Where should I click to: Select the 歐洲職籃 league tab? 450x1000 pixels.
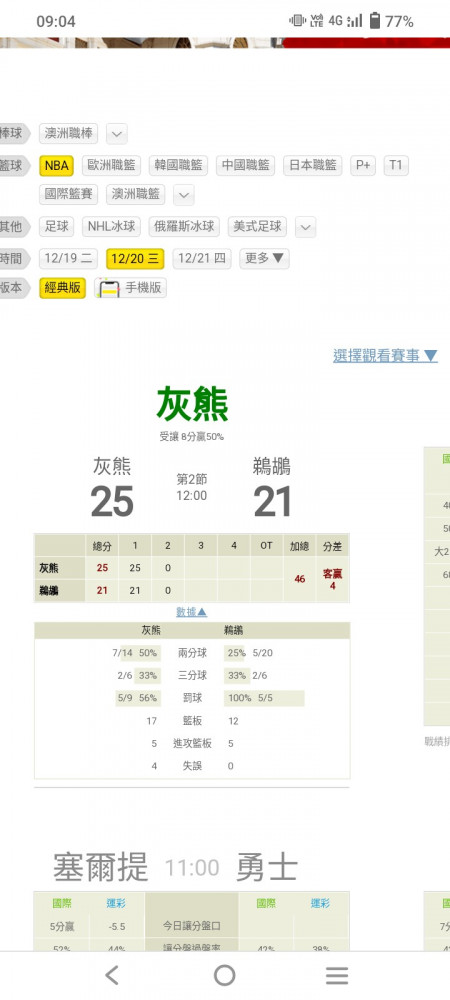pos(112,166)
